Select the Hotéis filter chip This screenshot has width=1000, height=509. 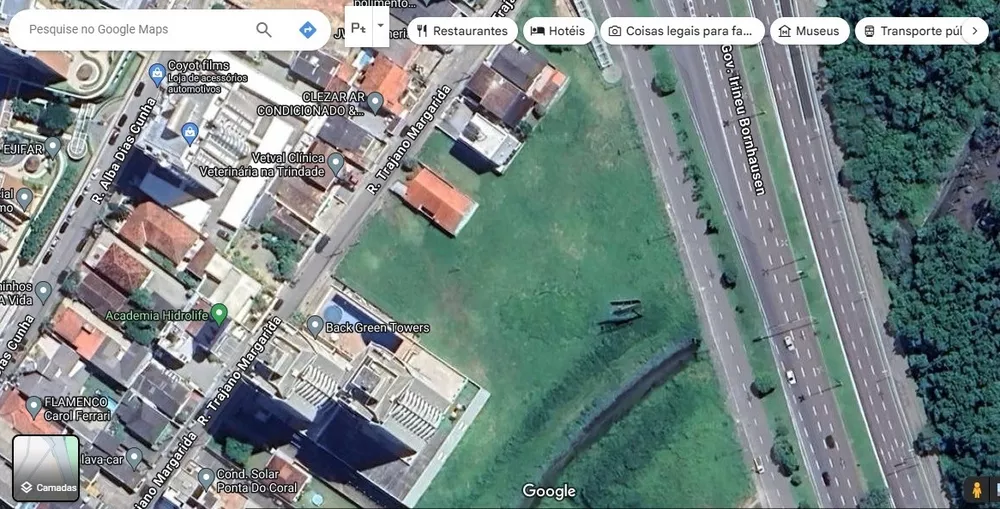pyautogui.click(x=558, y=31)
